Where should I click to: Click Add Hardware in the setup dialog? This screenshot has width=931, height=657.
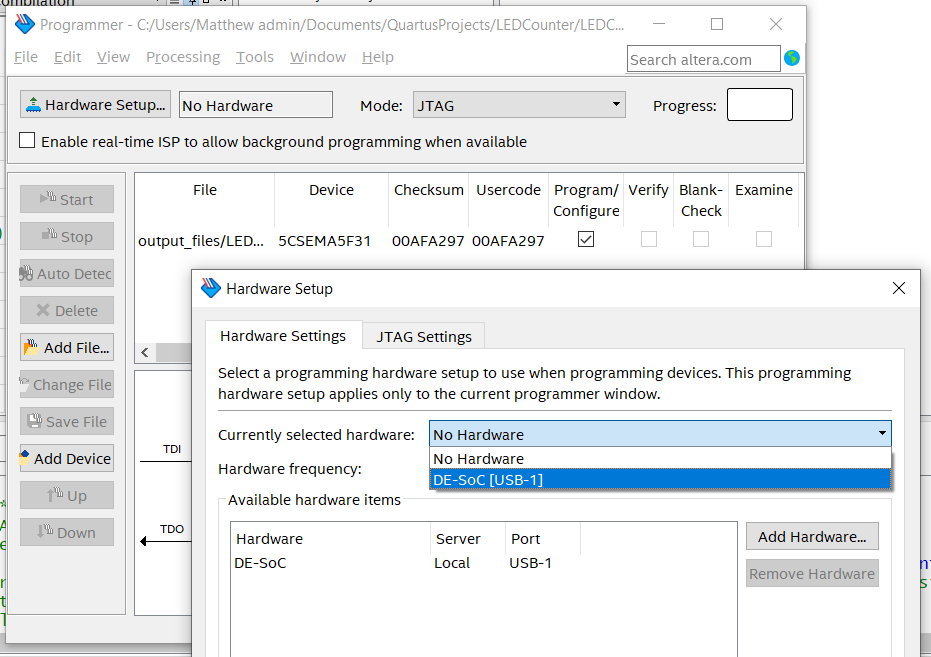[x=812, y=537]
